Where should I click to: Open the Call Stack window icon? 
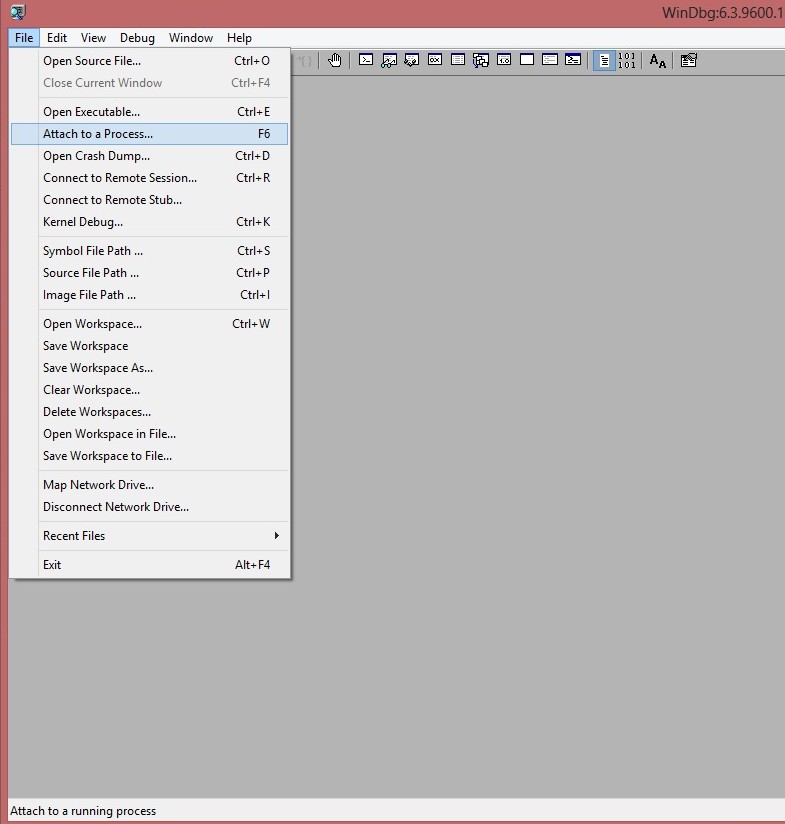[x=481, y=60]
